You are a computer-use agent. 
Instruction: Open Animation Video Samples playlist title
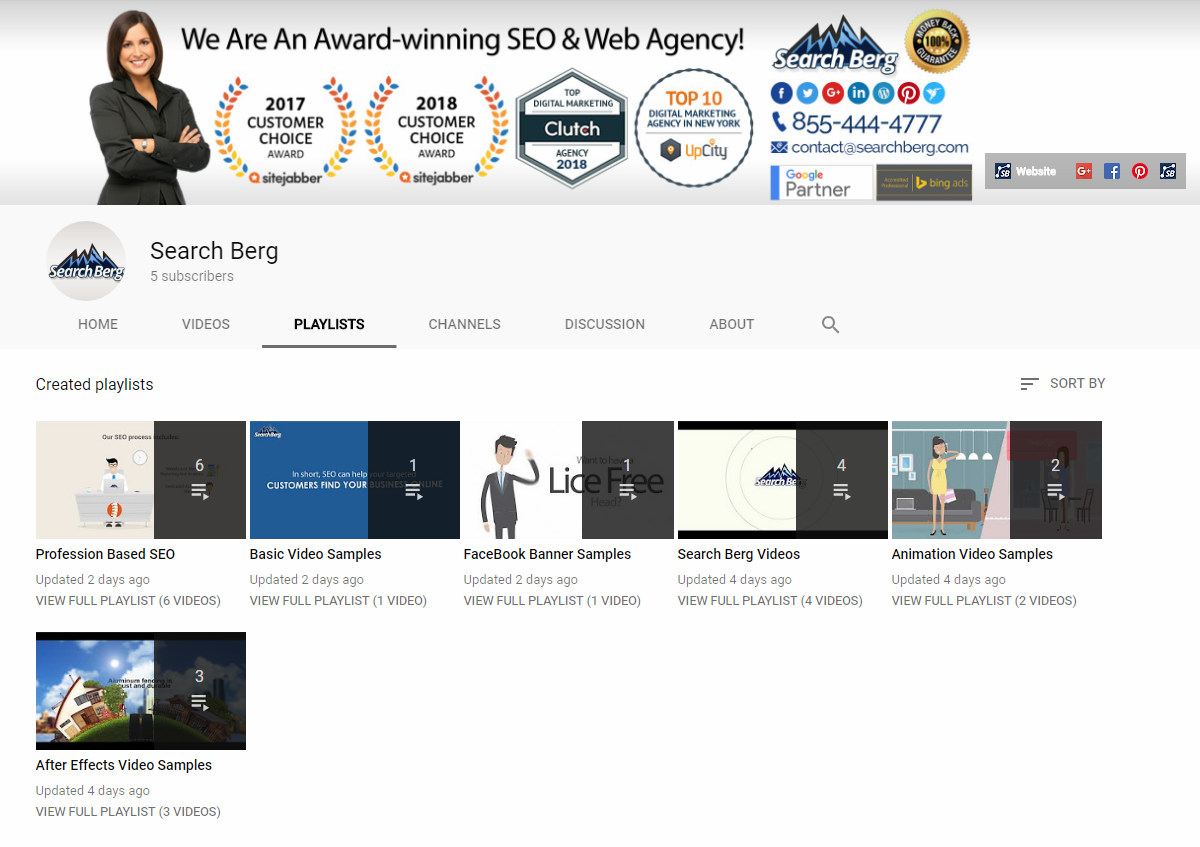coord(972,554)
